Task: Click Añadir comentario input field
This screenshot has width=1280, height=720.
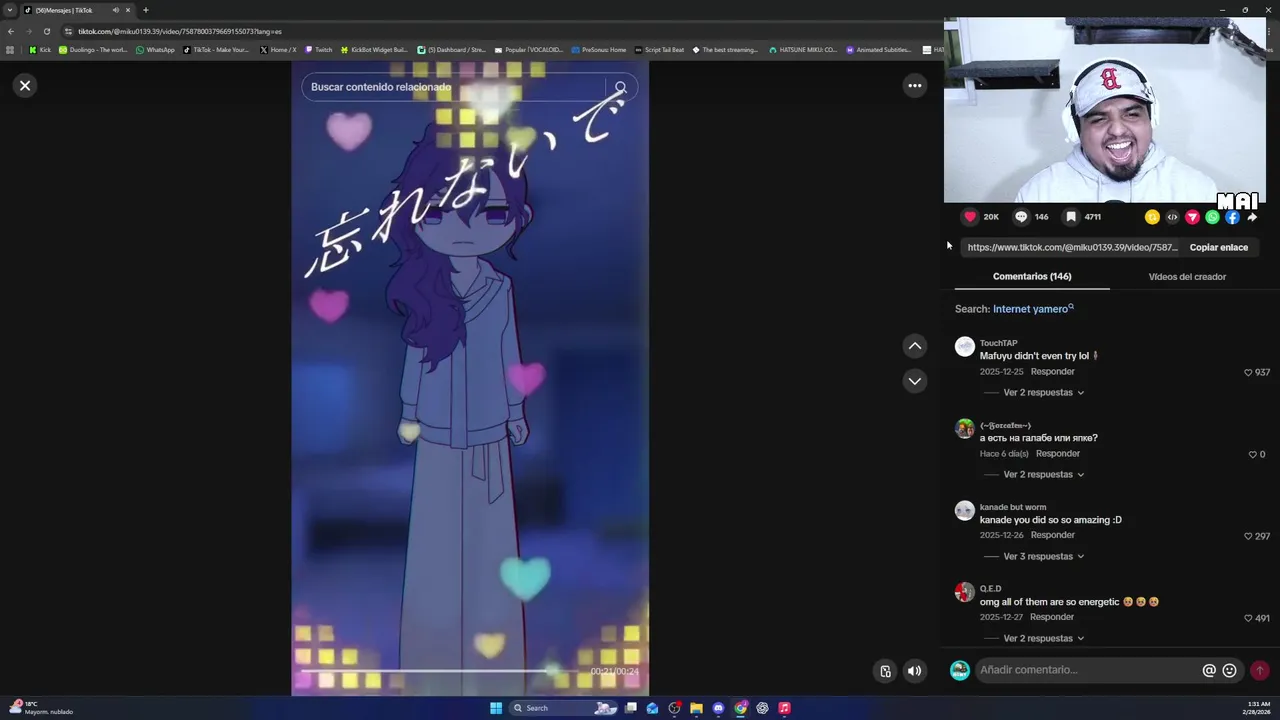Action: [x=1087, y=670]
